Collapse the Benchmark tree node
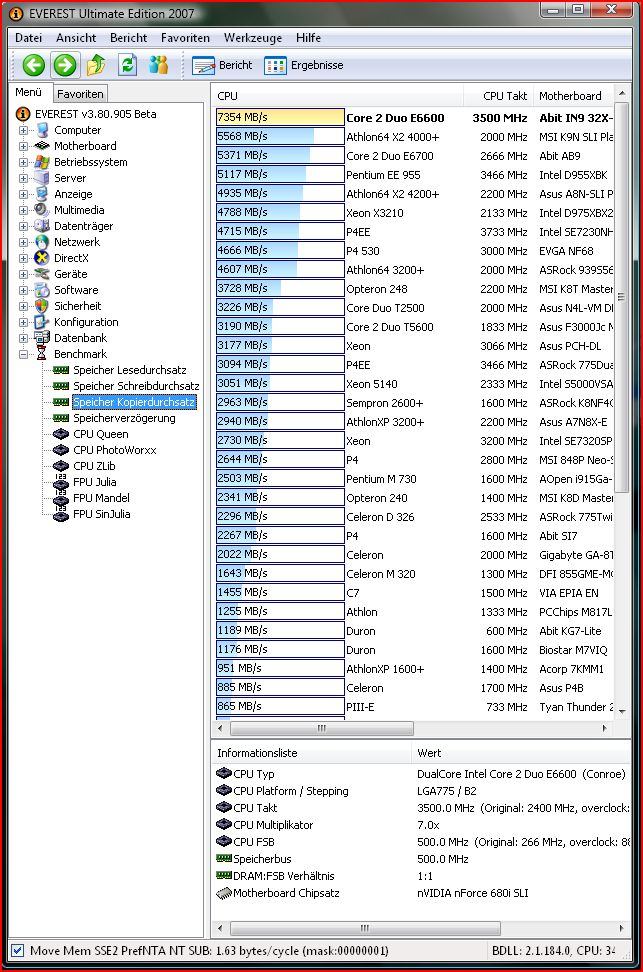The height and width of the screenshot is (972, 643). point(24,355)
